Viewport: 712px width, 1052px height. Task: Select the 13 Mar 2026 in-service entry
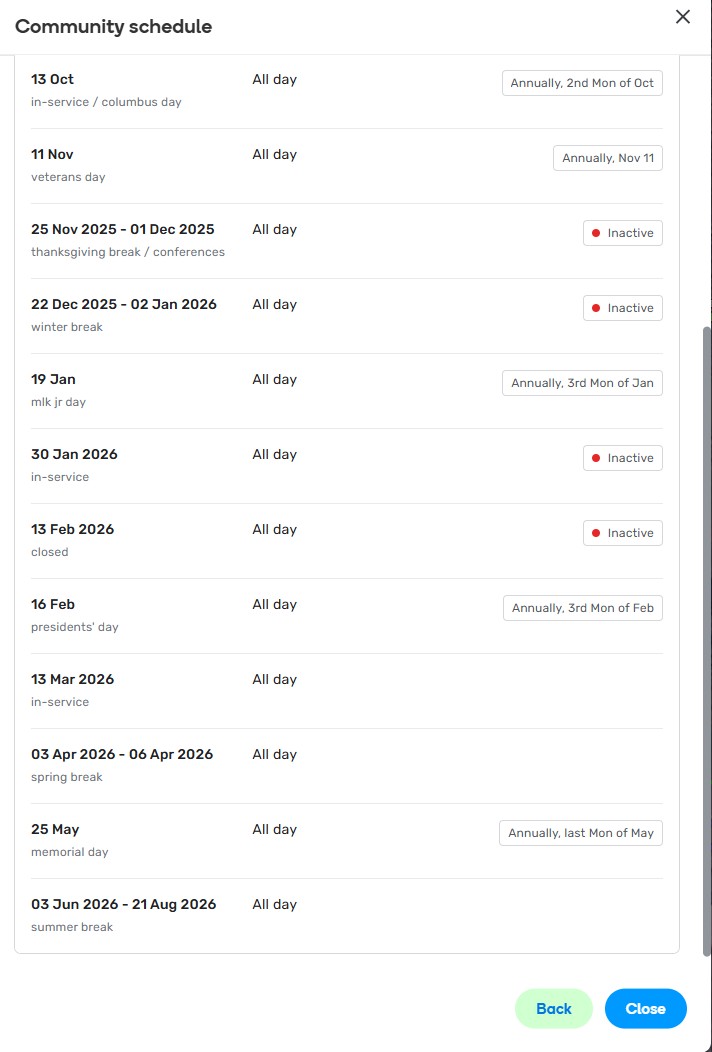(x=73, y=680)
